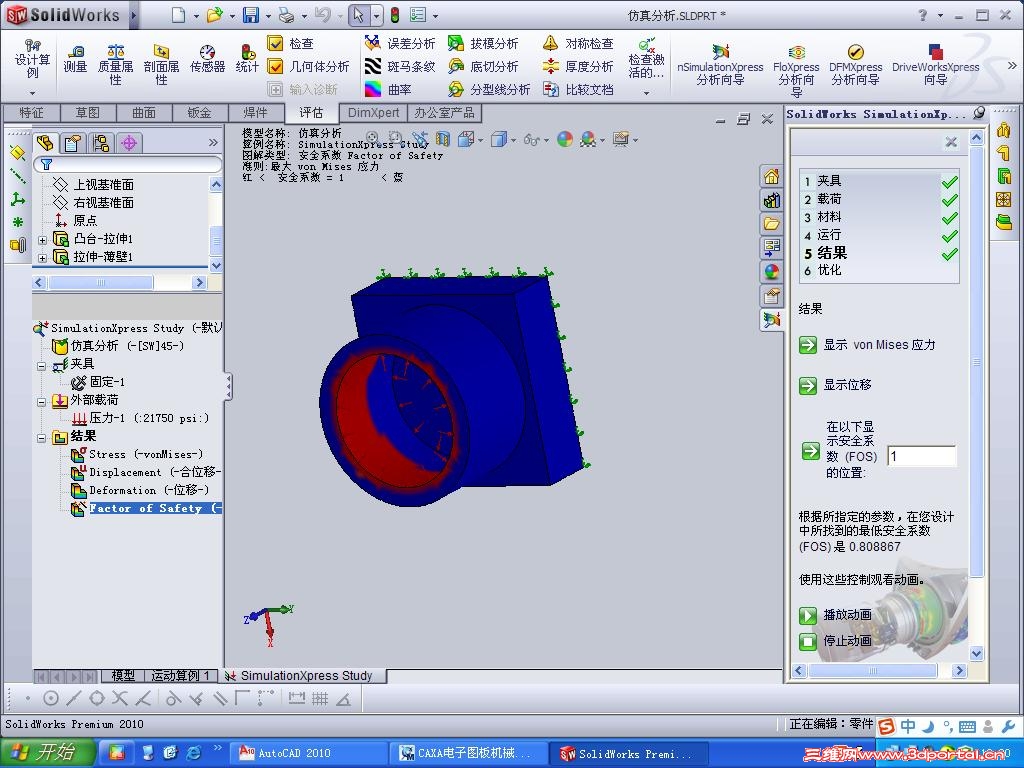The image size is (1024, 768).
Task: Click the FOS value input field
Action: coord(921,456)
